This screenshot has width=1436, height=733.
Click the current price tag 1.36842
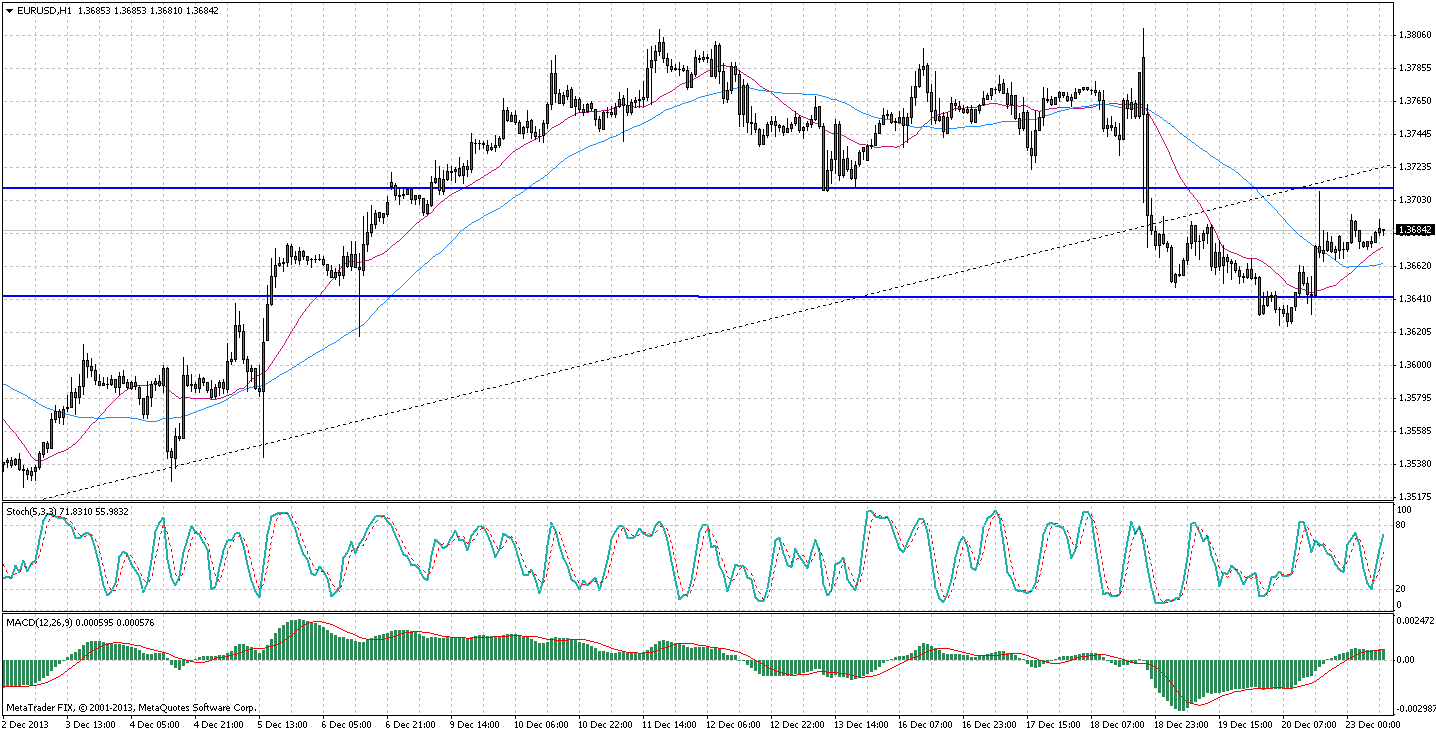[1414, 230]
